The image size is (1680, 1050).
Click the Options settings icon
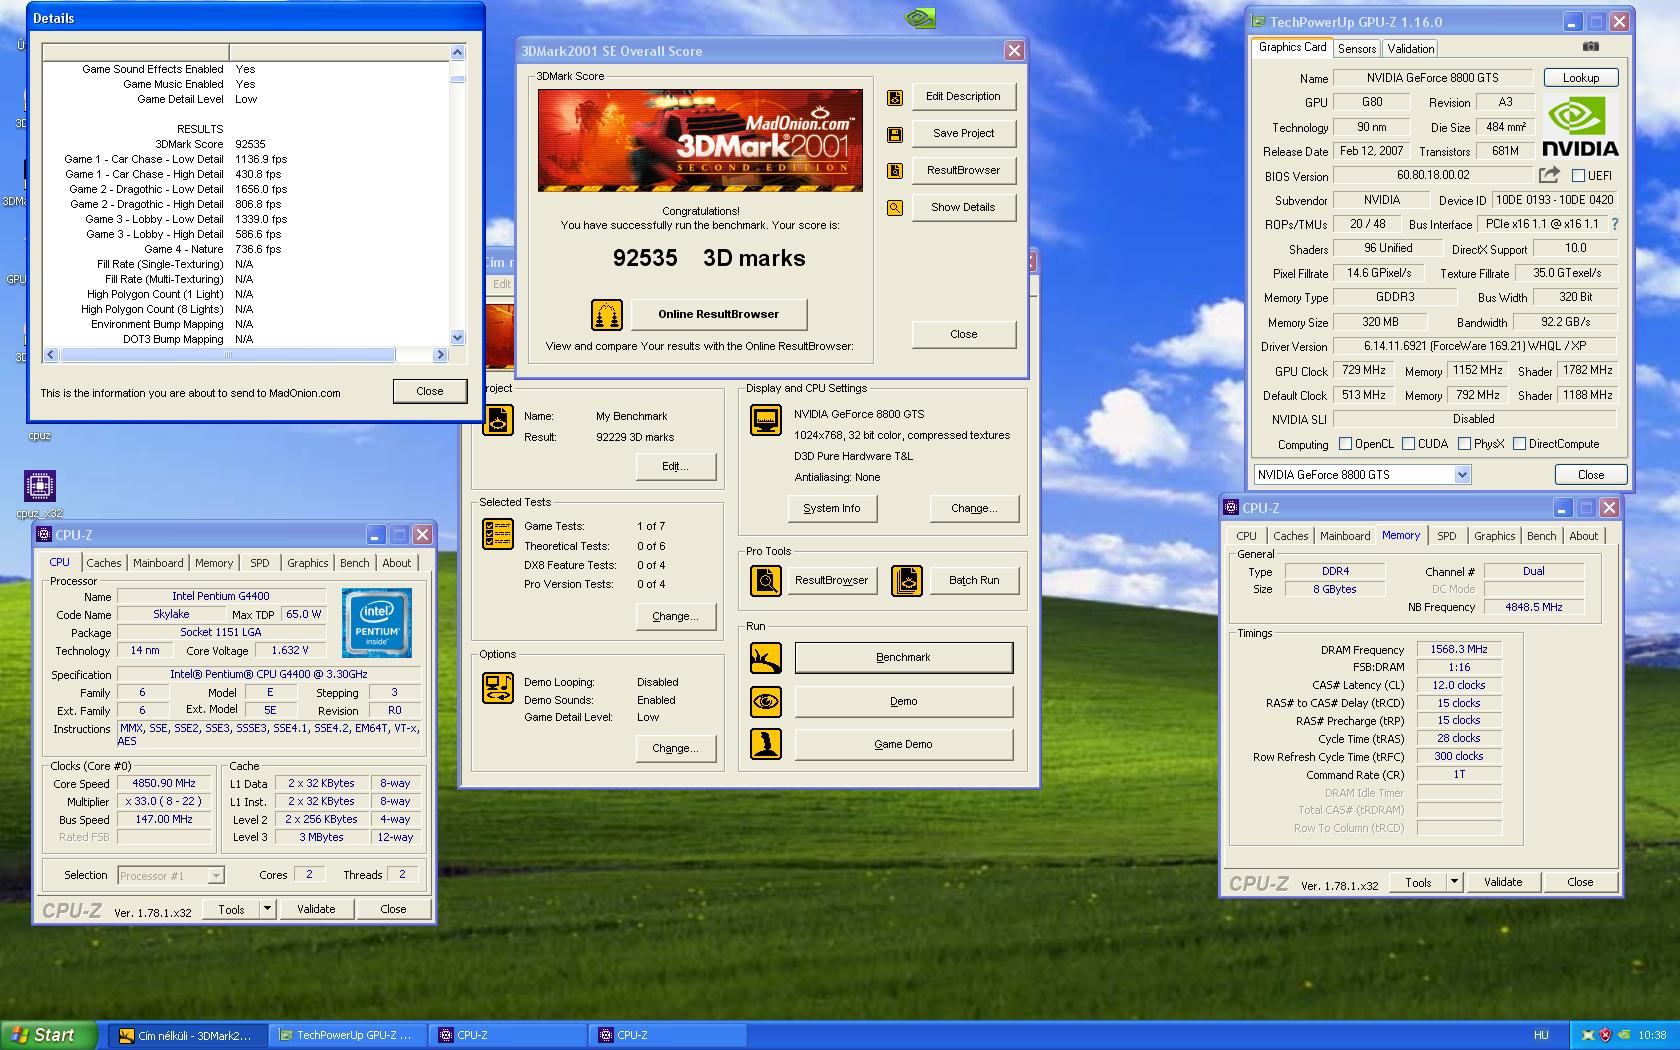click(498, 688)
